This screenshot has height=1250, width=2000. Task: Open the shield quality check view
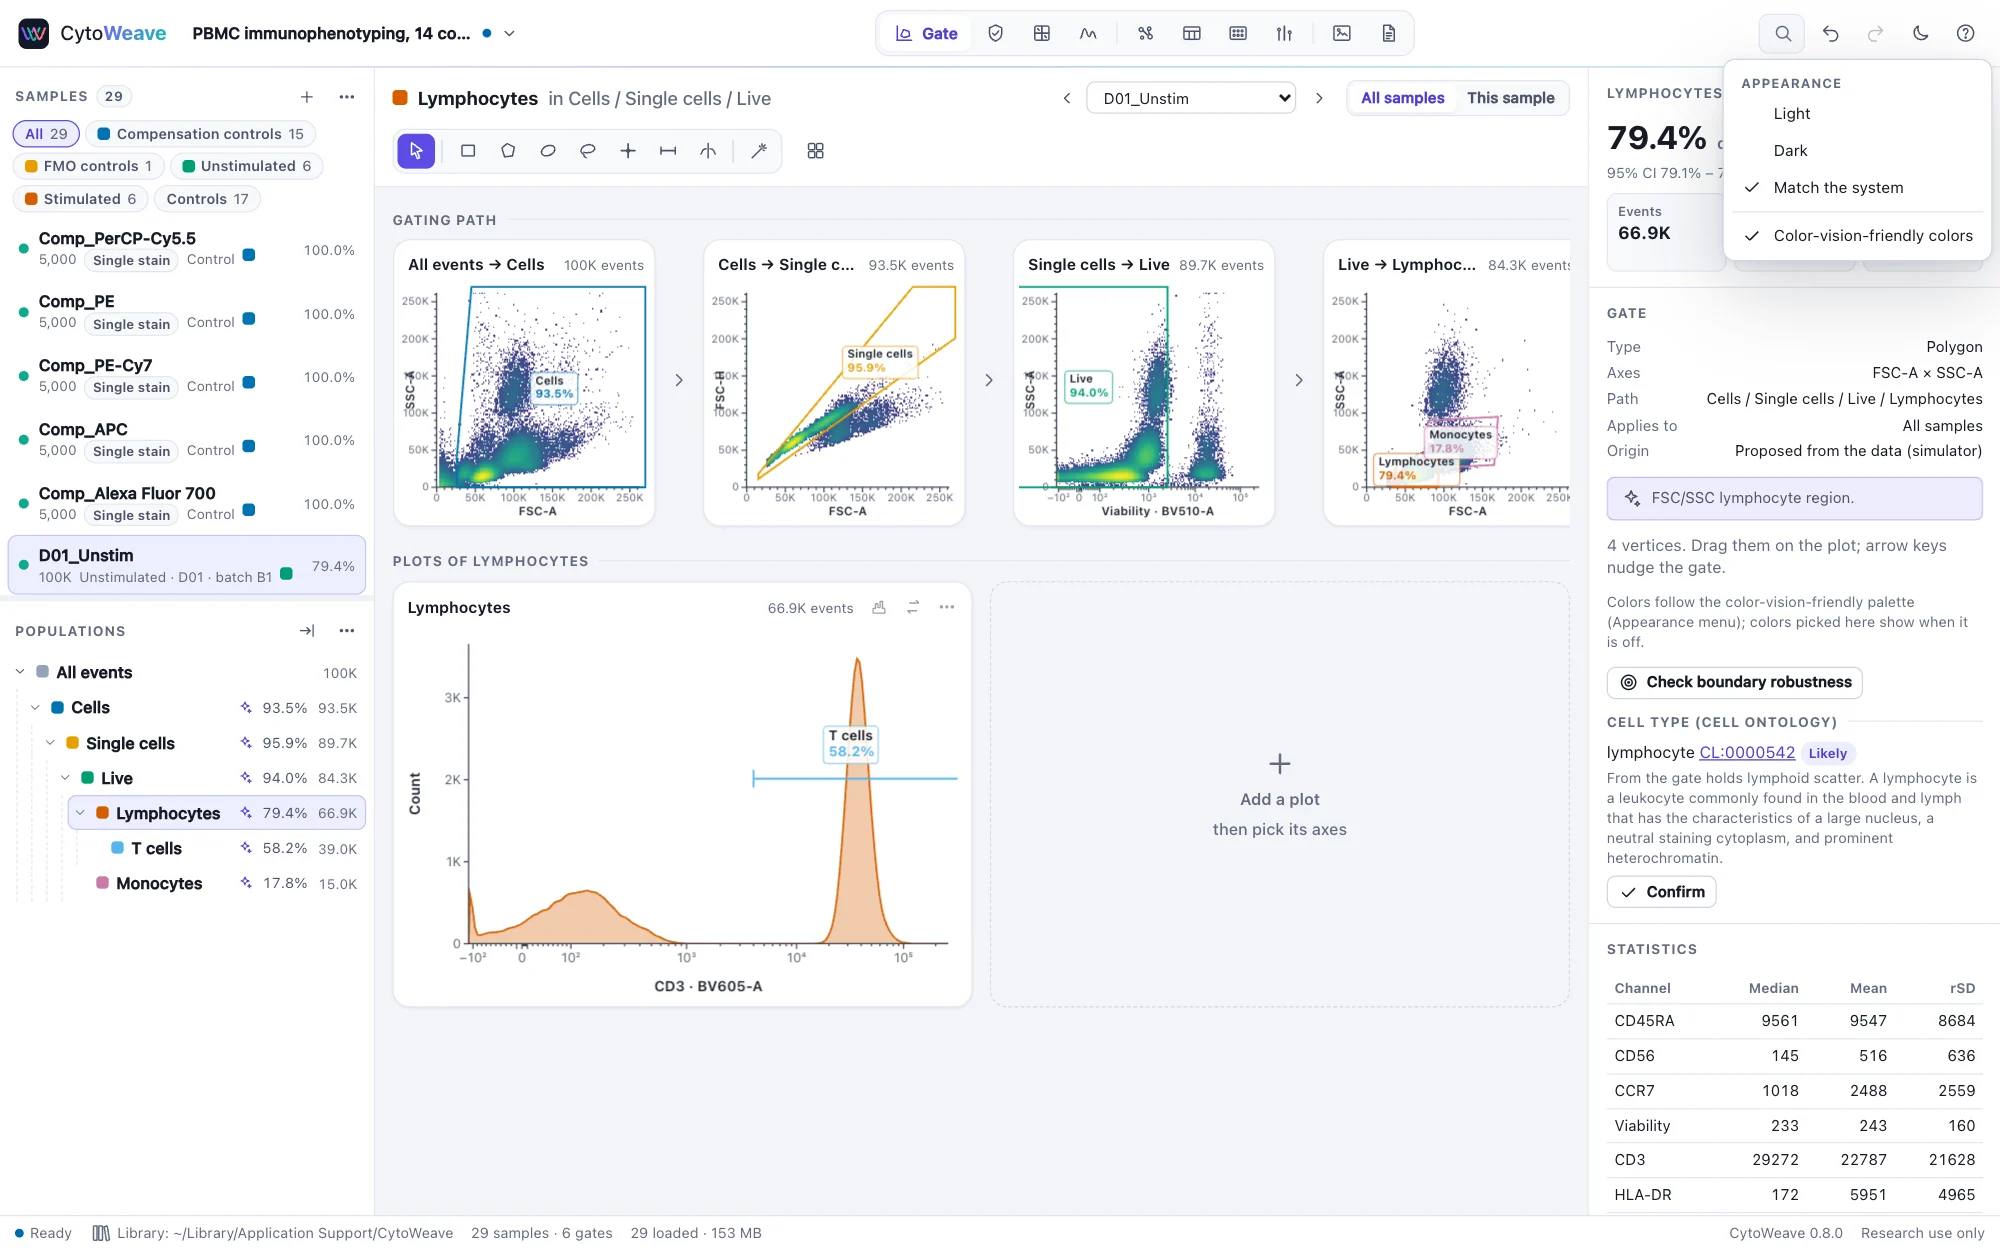(x=995, y=33)
